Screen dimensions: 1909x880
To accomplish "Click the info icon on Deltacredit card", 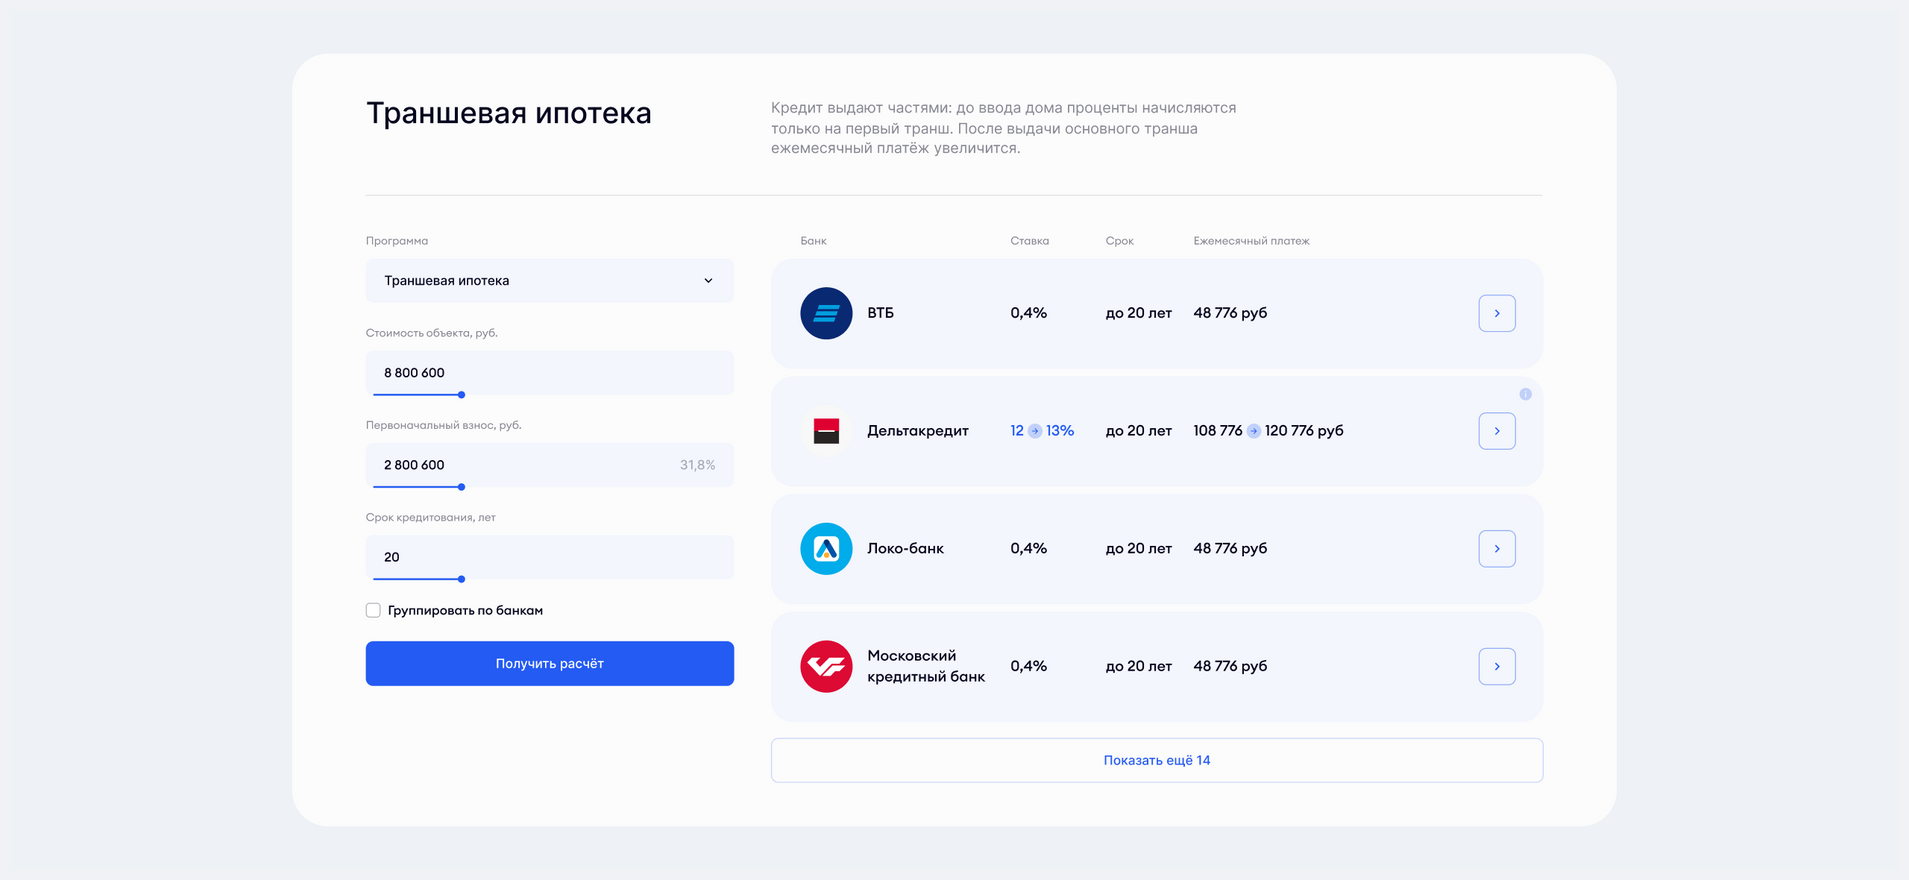I will [x=1525, y=394].
